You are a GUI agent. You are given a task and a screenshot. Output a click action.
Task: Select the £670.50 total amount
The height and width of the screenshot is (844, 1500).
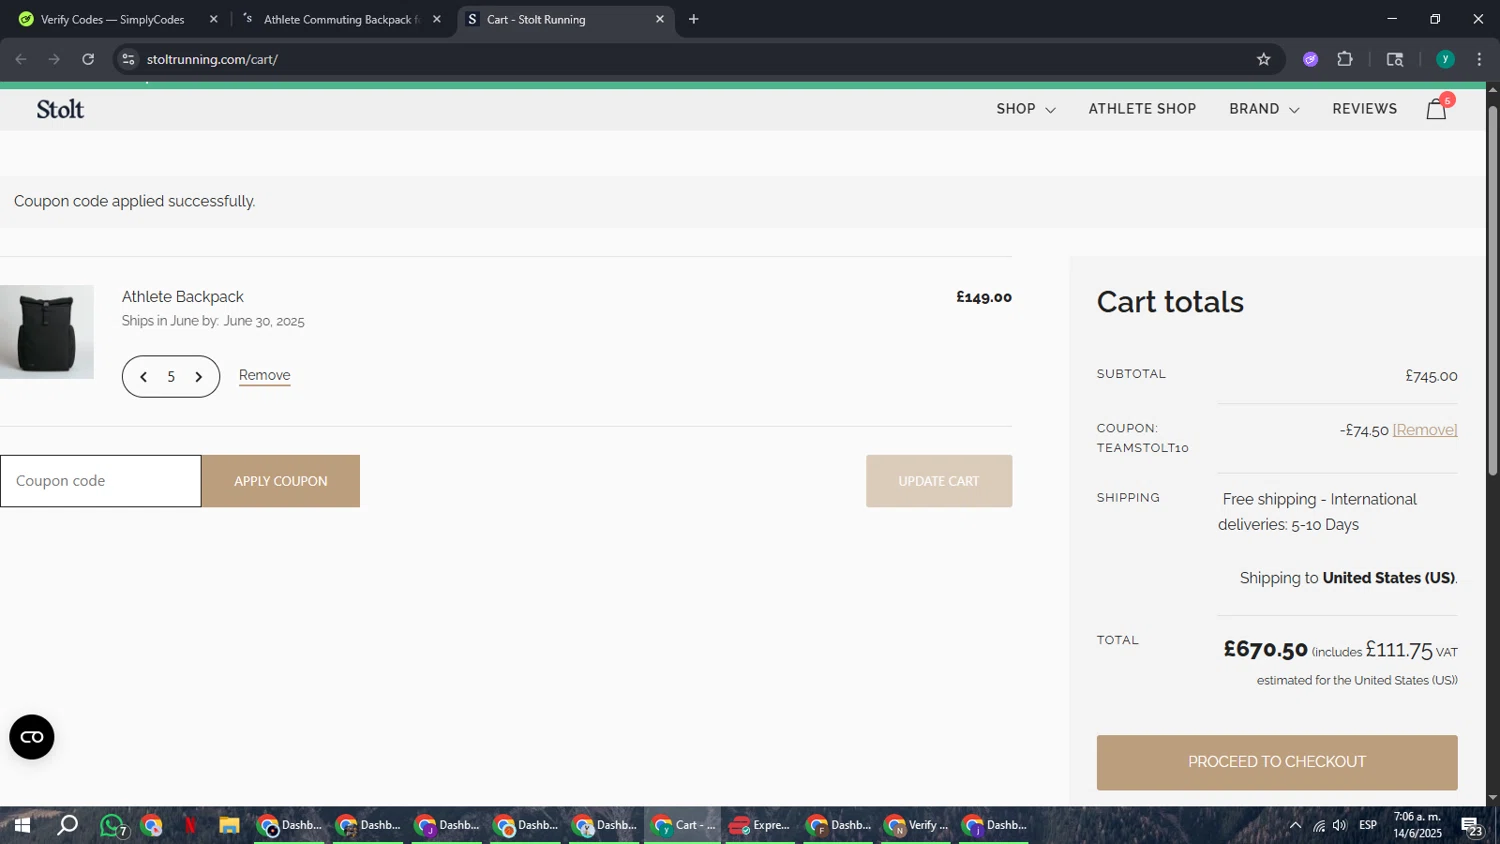(x=1265, y=650)
